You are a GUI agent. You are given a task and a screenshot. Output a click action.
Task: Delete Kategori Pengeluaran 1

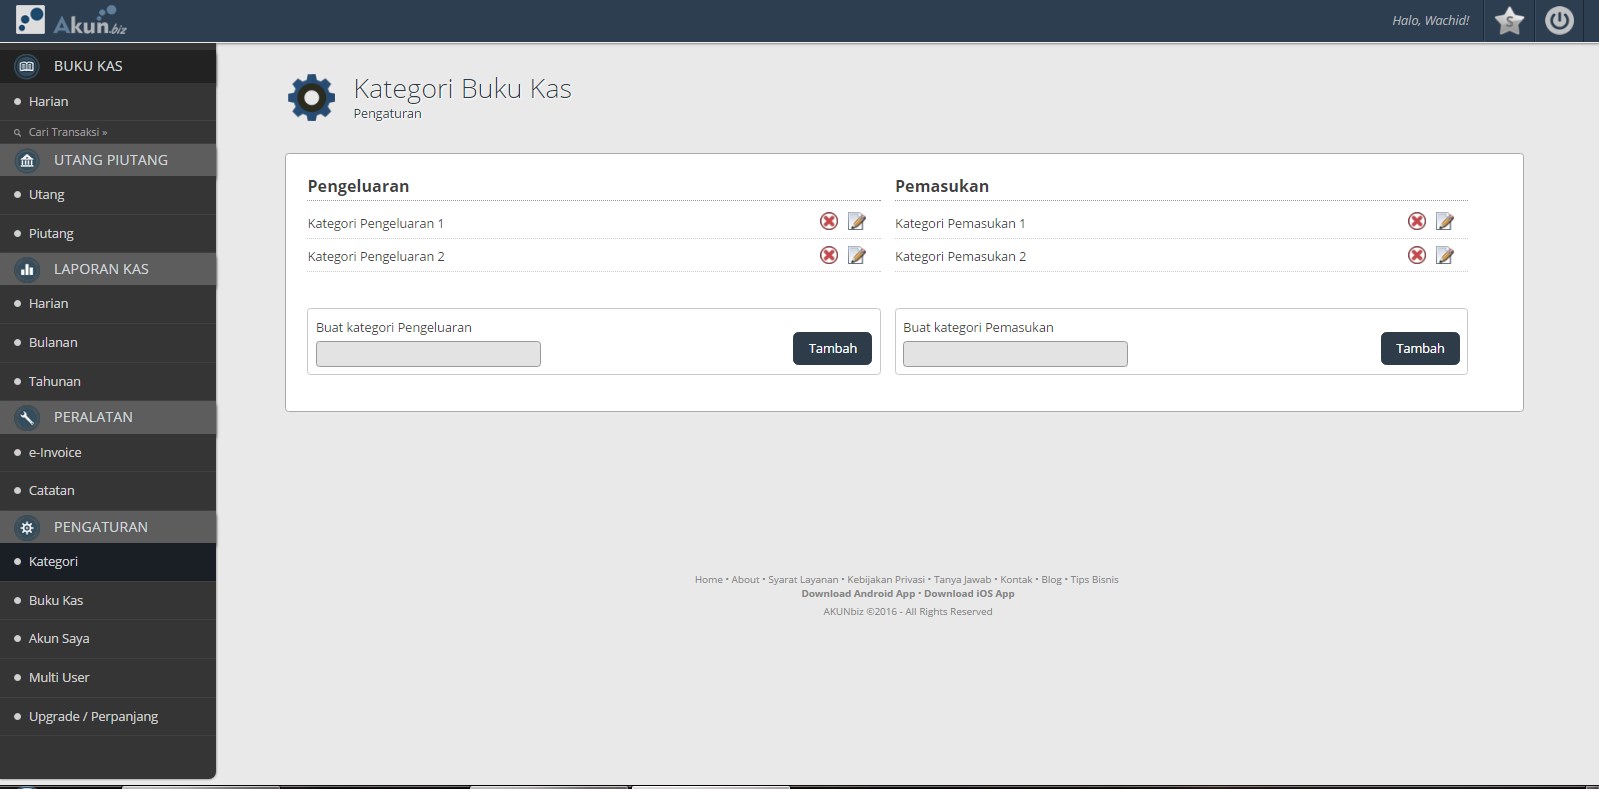point(829,222)
